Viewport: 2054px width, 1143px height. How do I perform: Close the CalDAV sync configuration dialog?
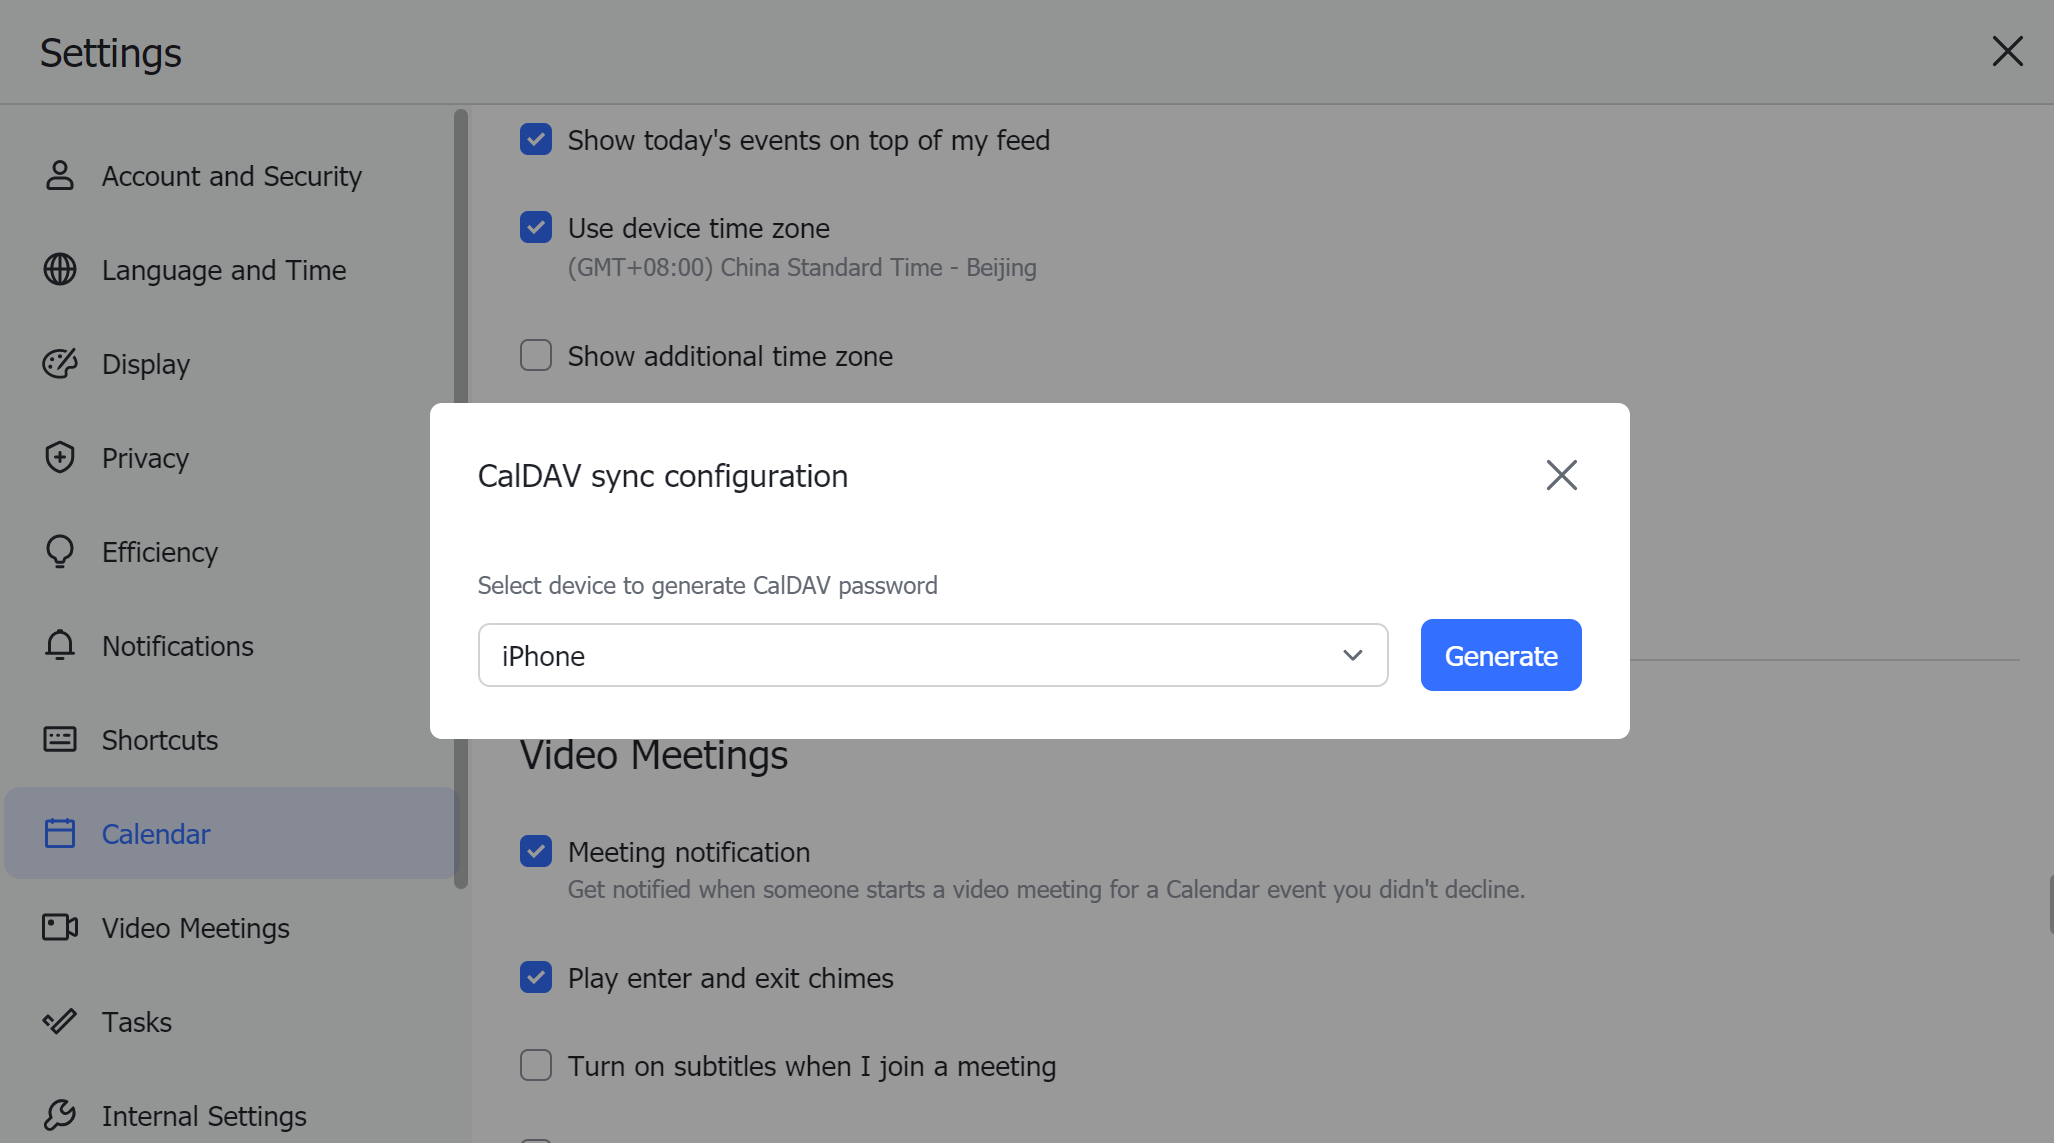coord(1561,476)
